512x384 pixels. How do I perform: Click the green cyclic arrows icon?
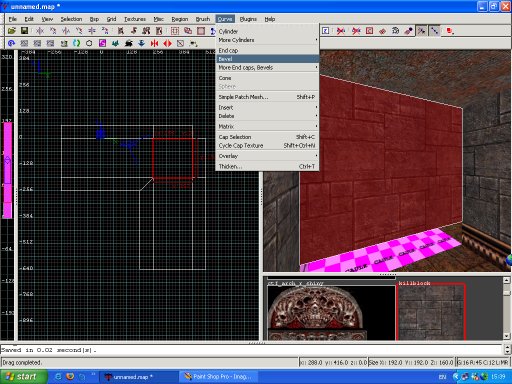click(x=76, y=43)
